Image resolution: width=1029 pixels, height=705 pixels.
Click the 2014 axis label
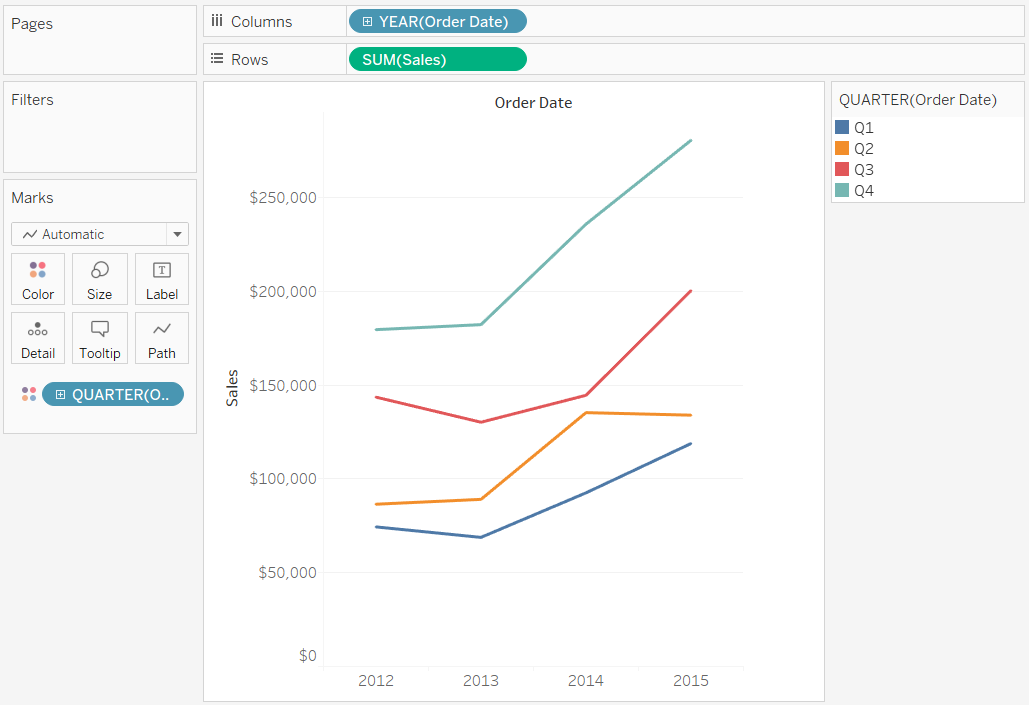586,681
